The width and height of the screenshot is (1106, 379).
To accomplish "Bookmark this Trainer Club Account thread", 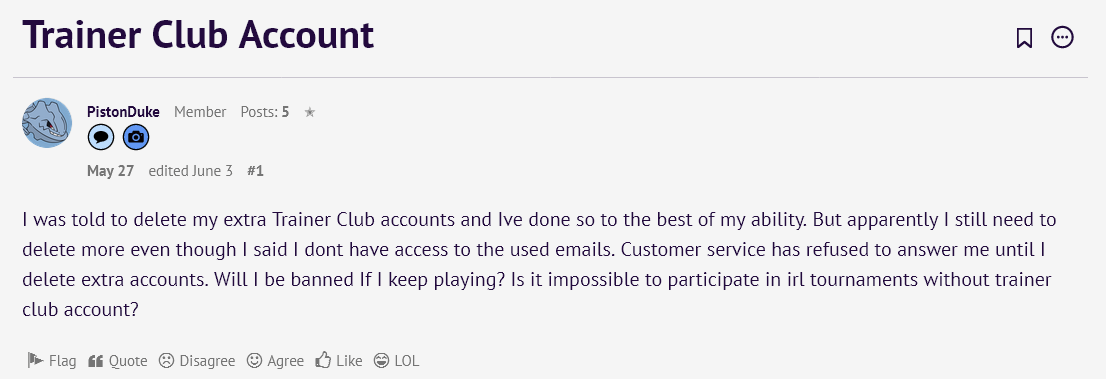I will click(x=1024, y=37).
